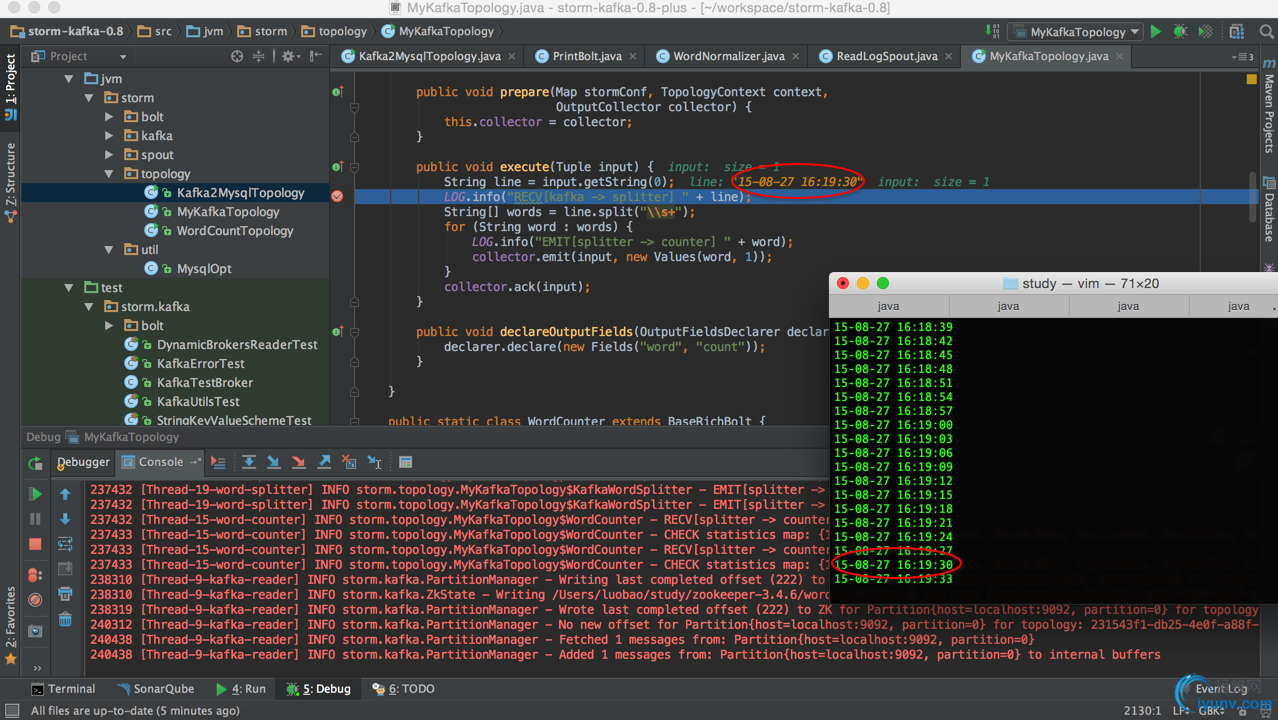The height and width of the screenshot is (720, 1278).
Task: Switch to the Kafka2MysqlTopology.java tab
Action: coord(429,56)
